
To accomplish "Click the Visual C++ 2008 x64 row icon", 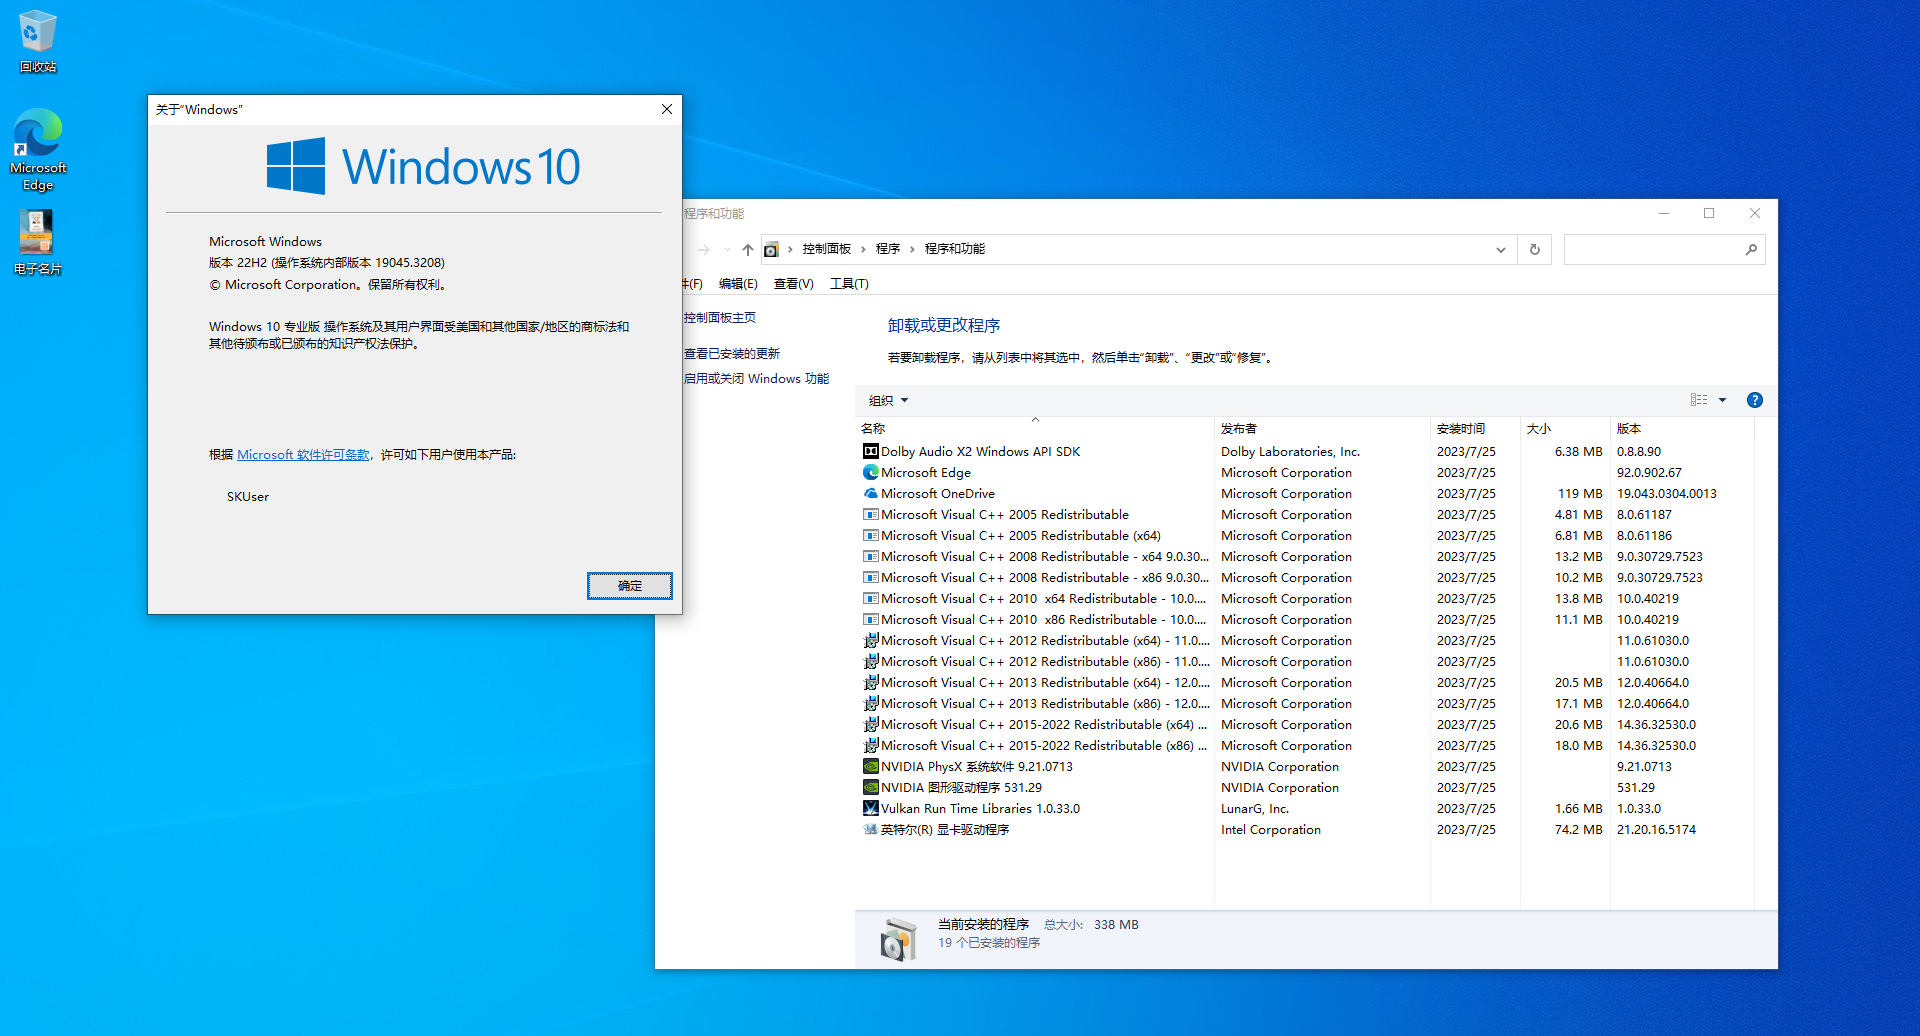I will (871, 557).
